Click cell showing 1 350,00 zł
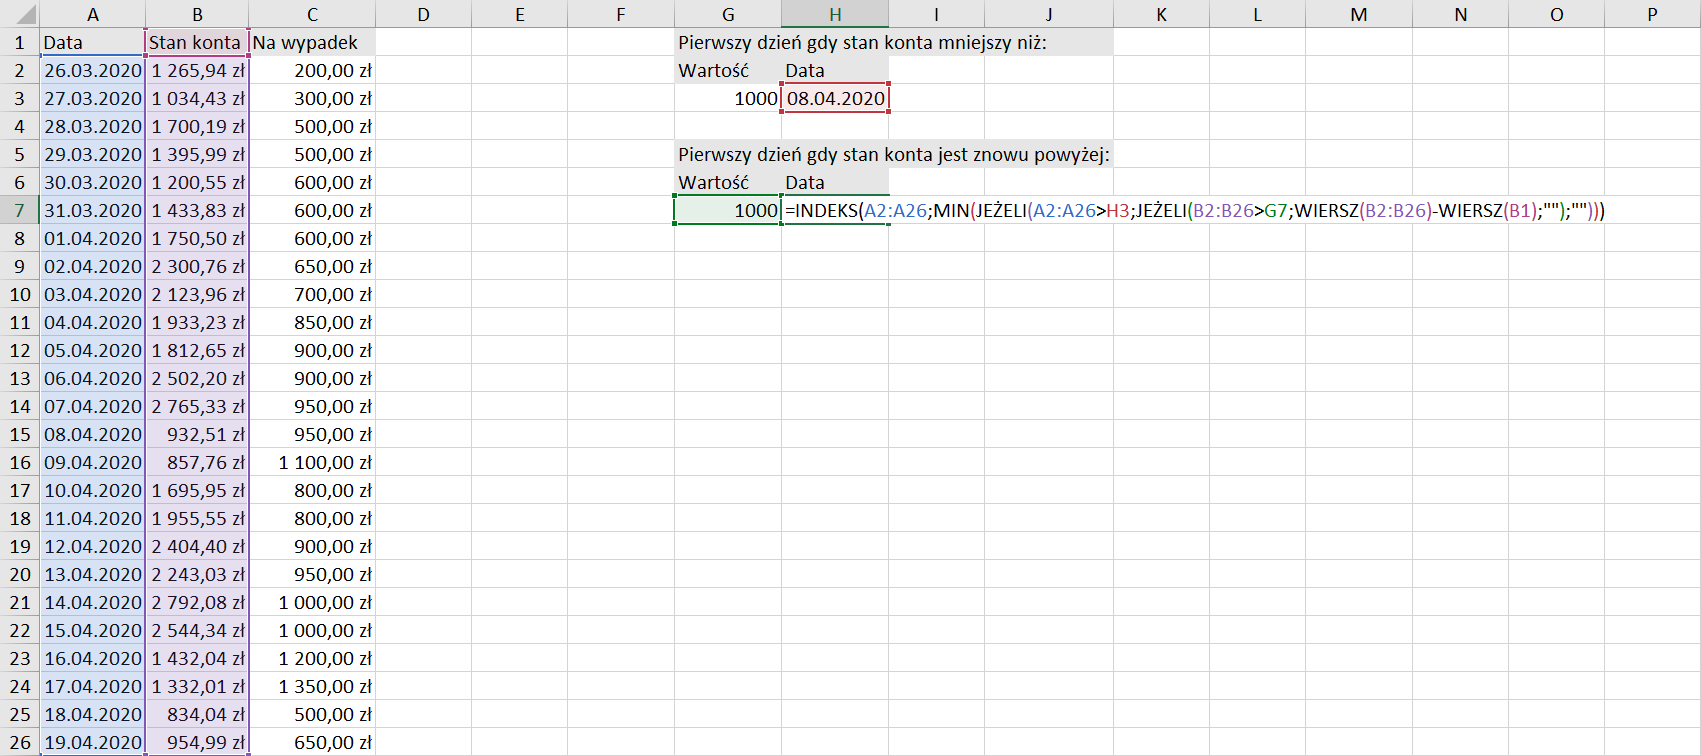 point(312,687)
